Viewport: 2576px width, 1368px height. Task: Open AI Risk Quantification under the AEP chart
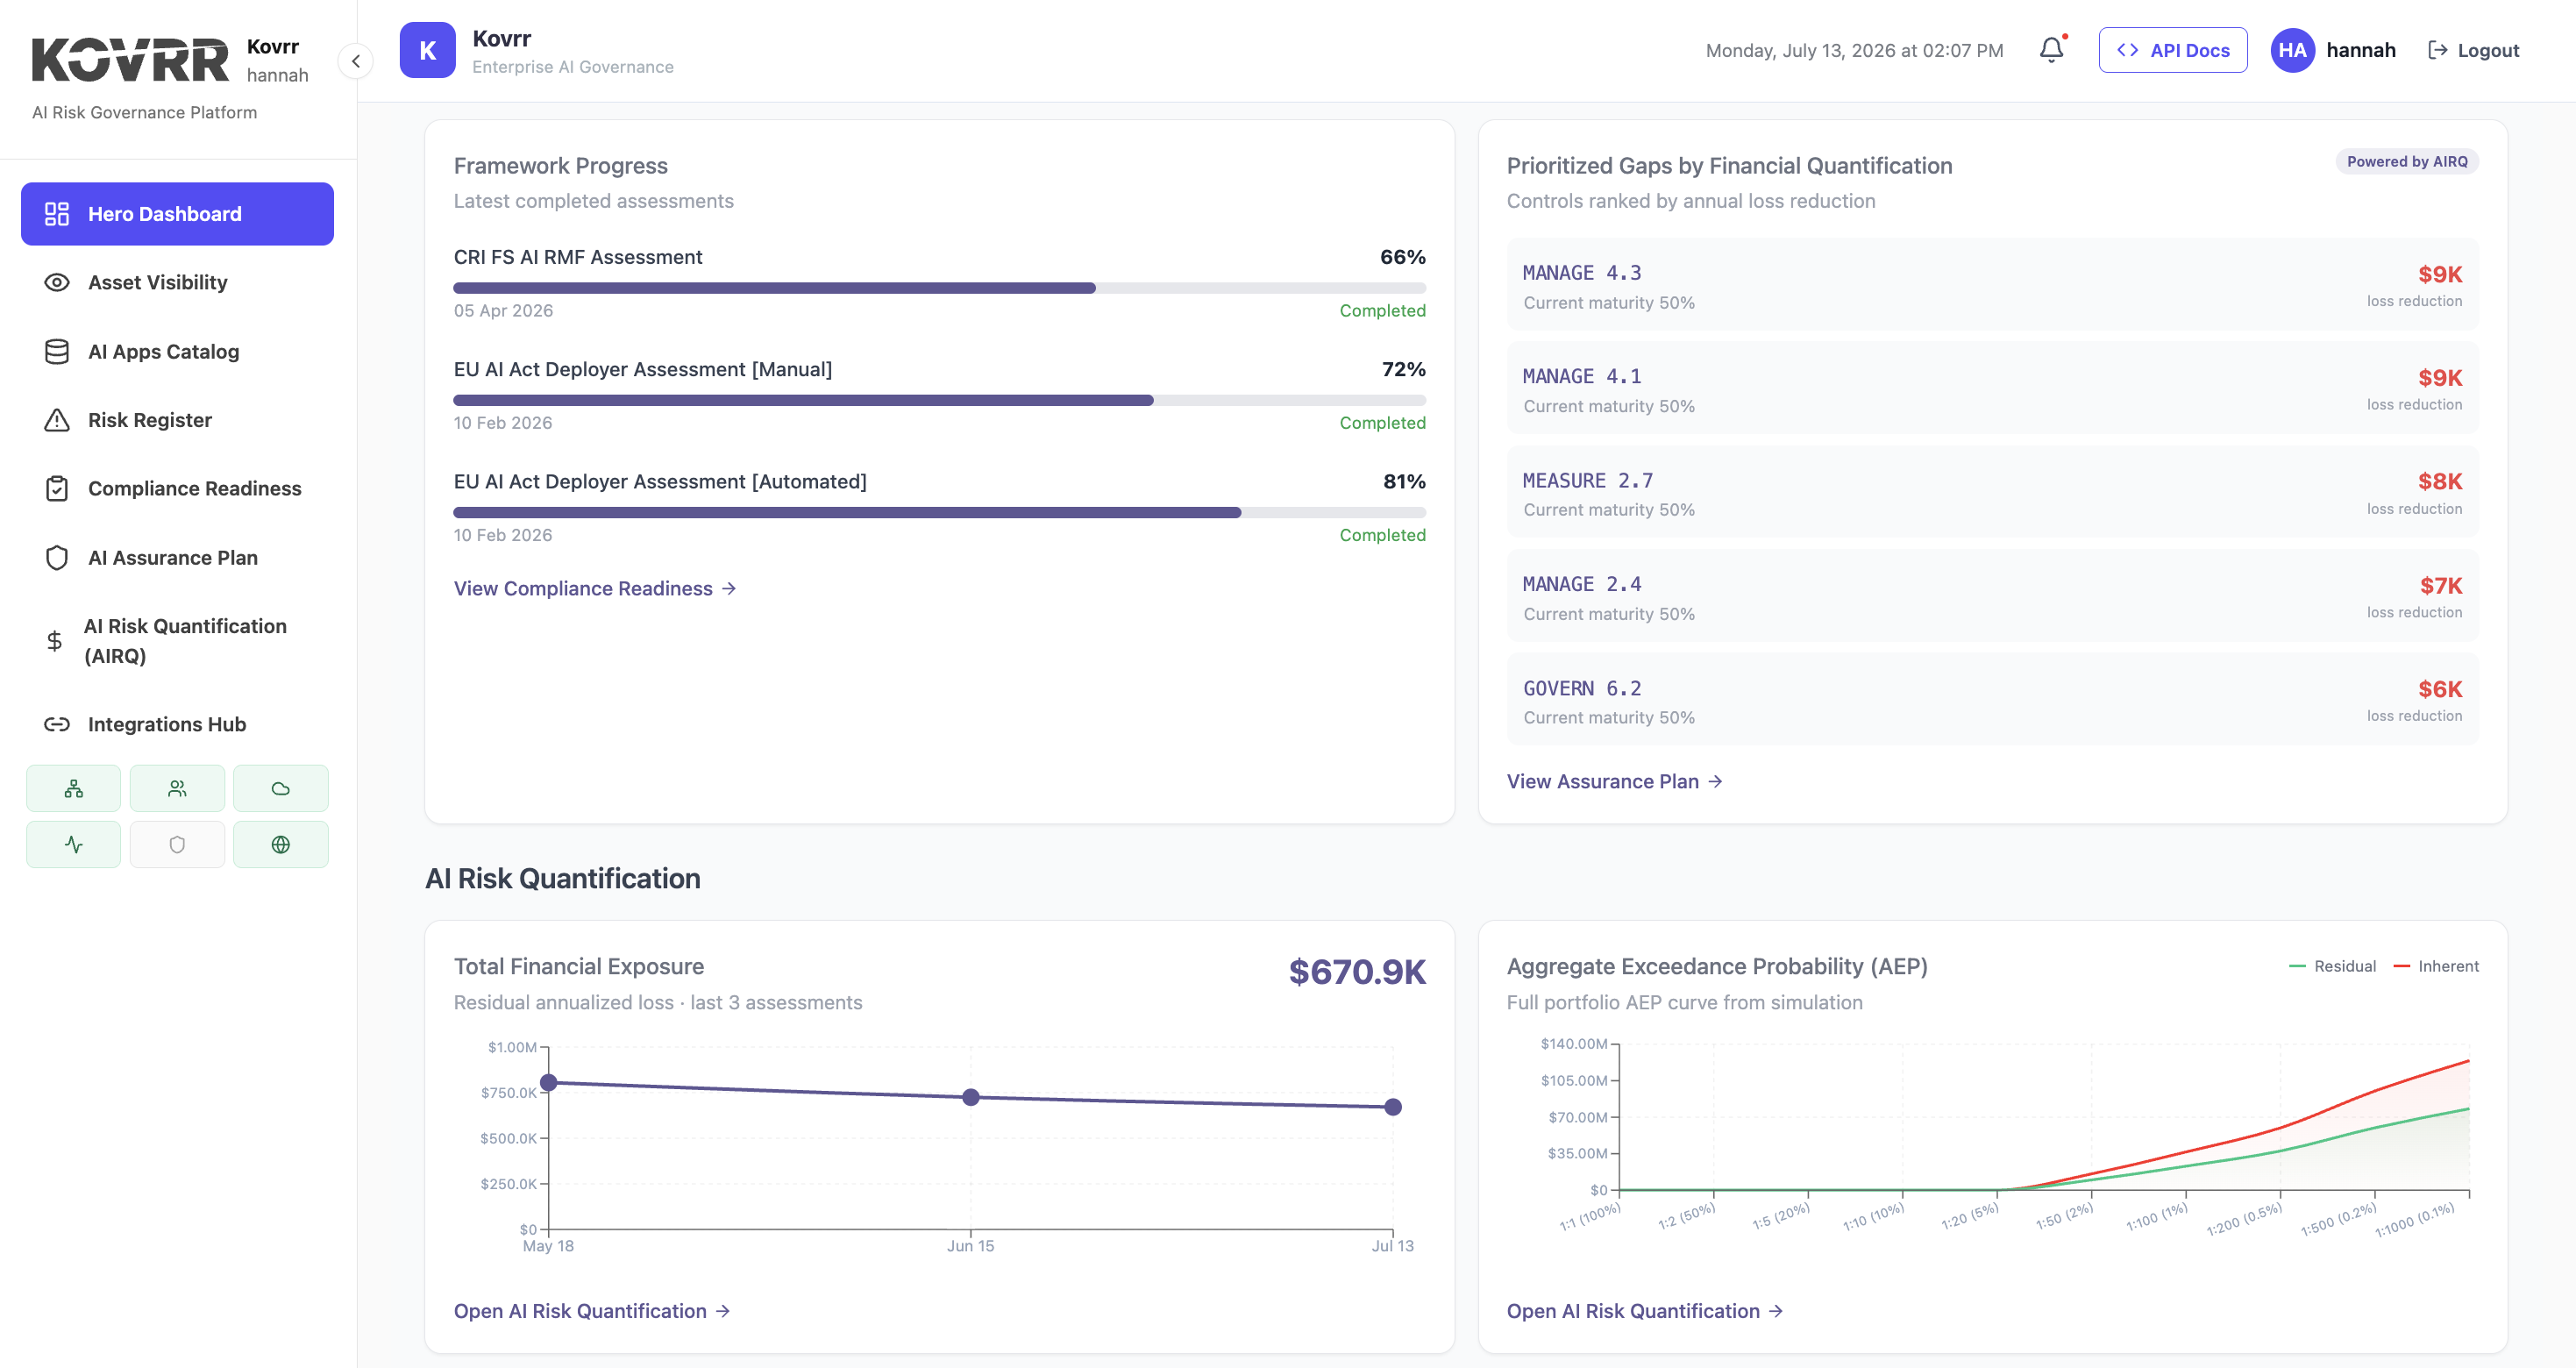(1645, 1311)
